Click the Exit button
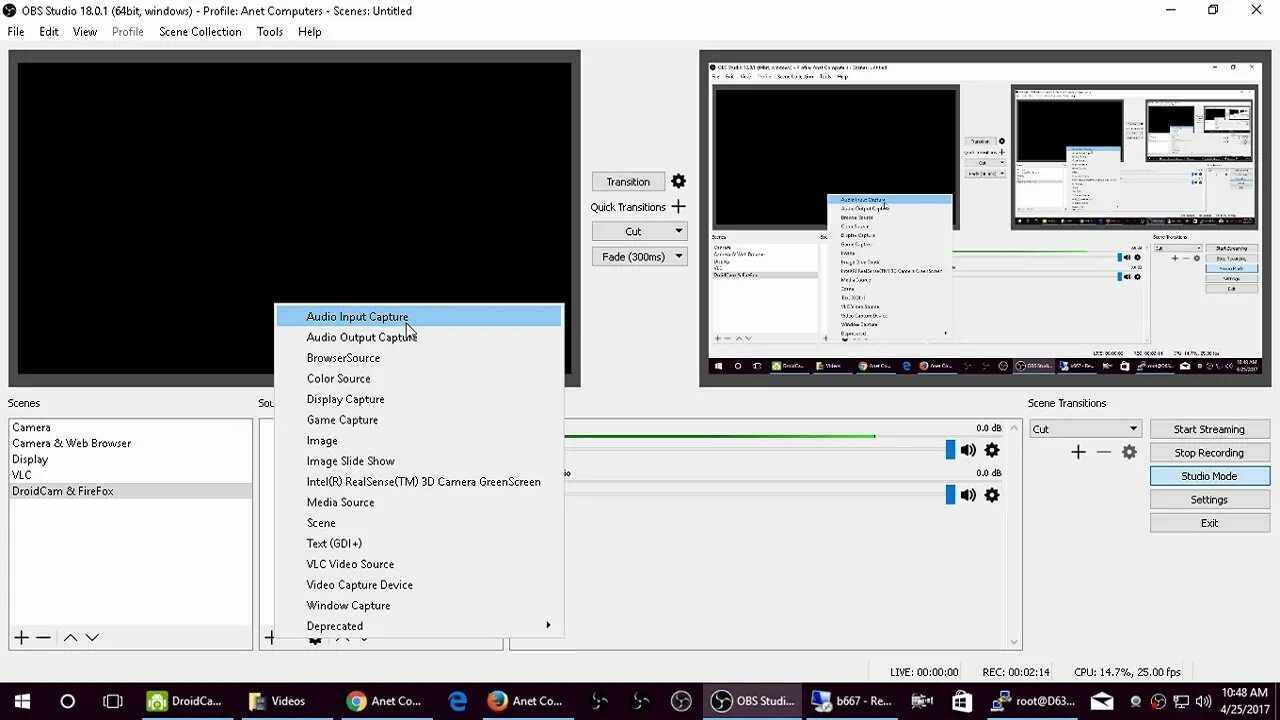 point(1209,523)
